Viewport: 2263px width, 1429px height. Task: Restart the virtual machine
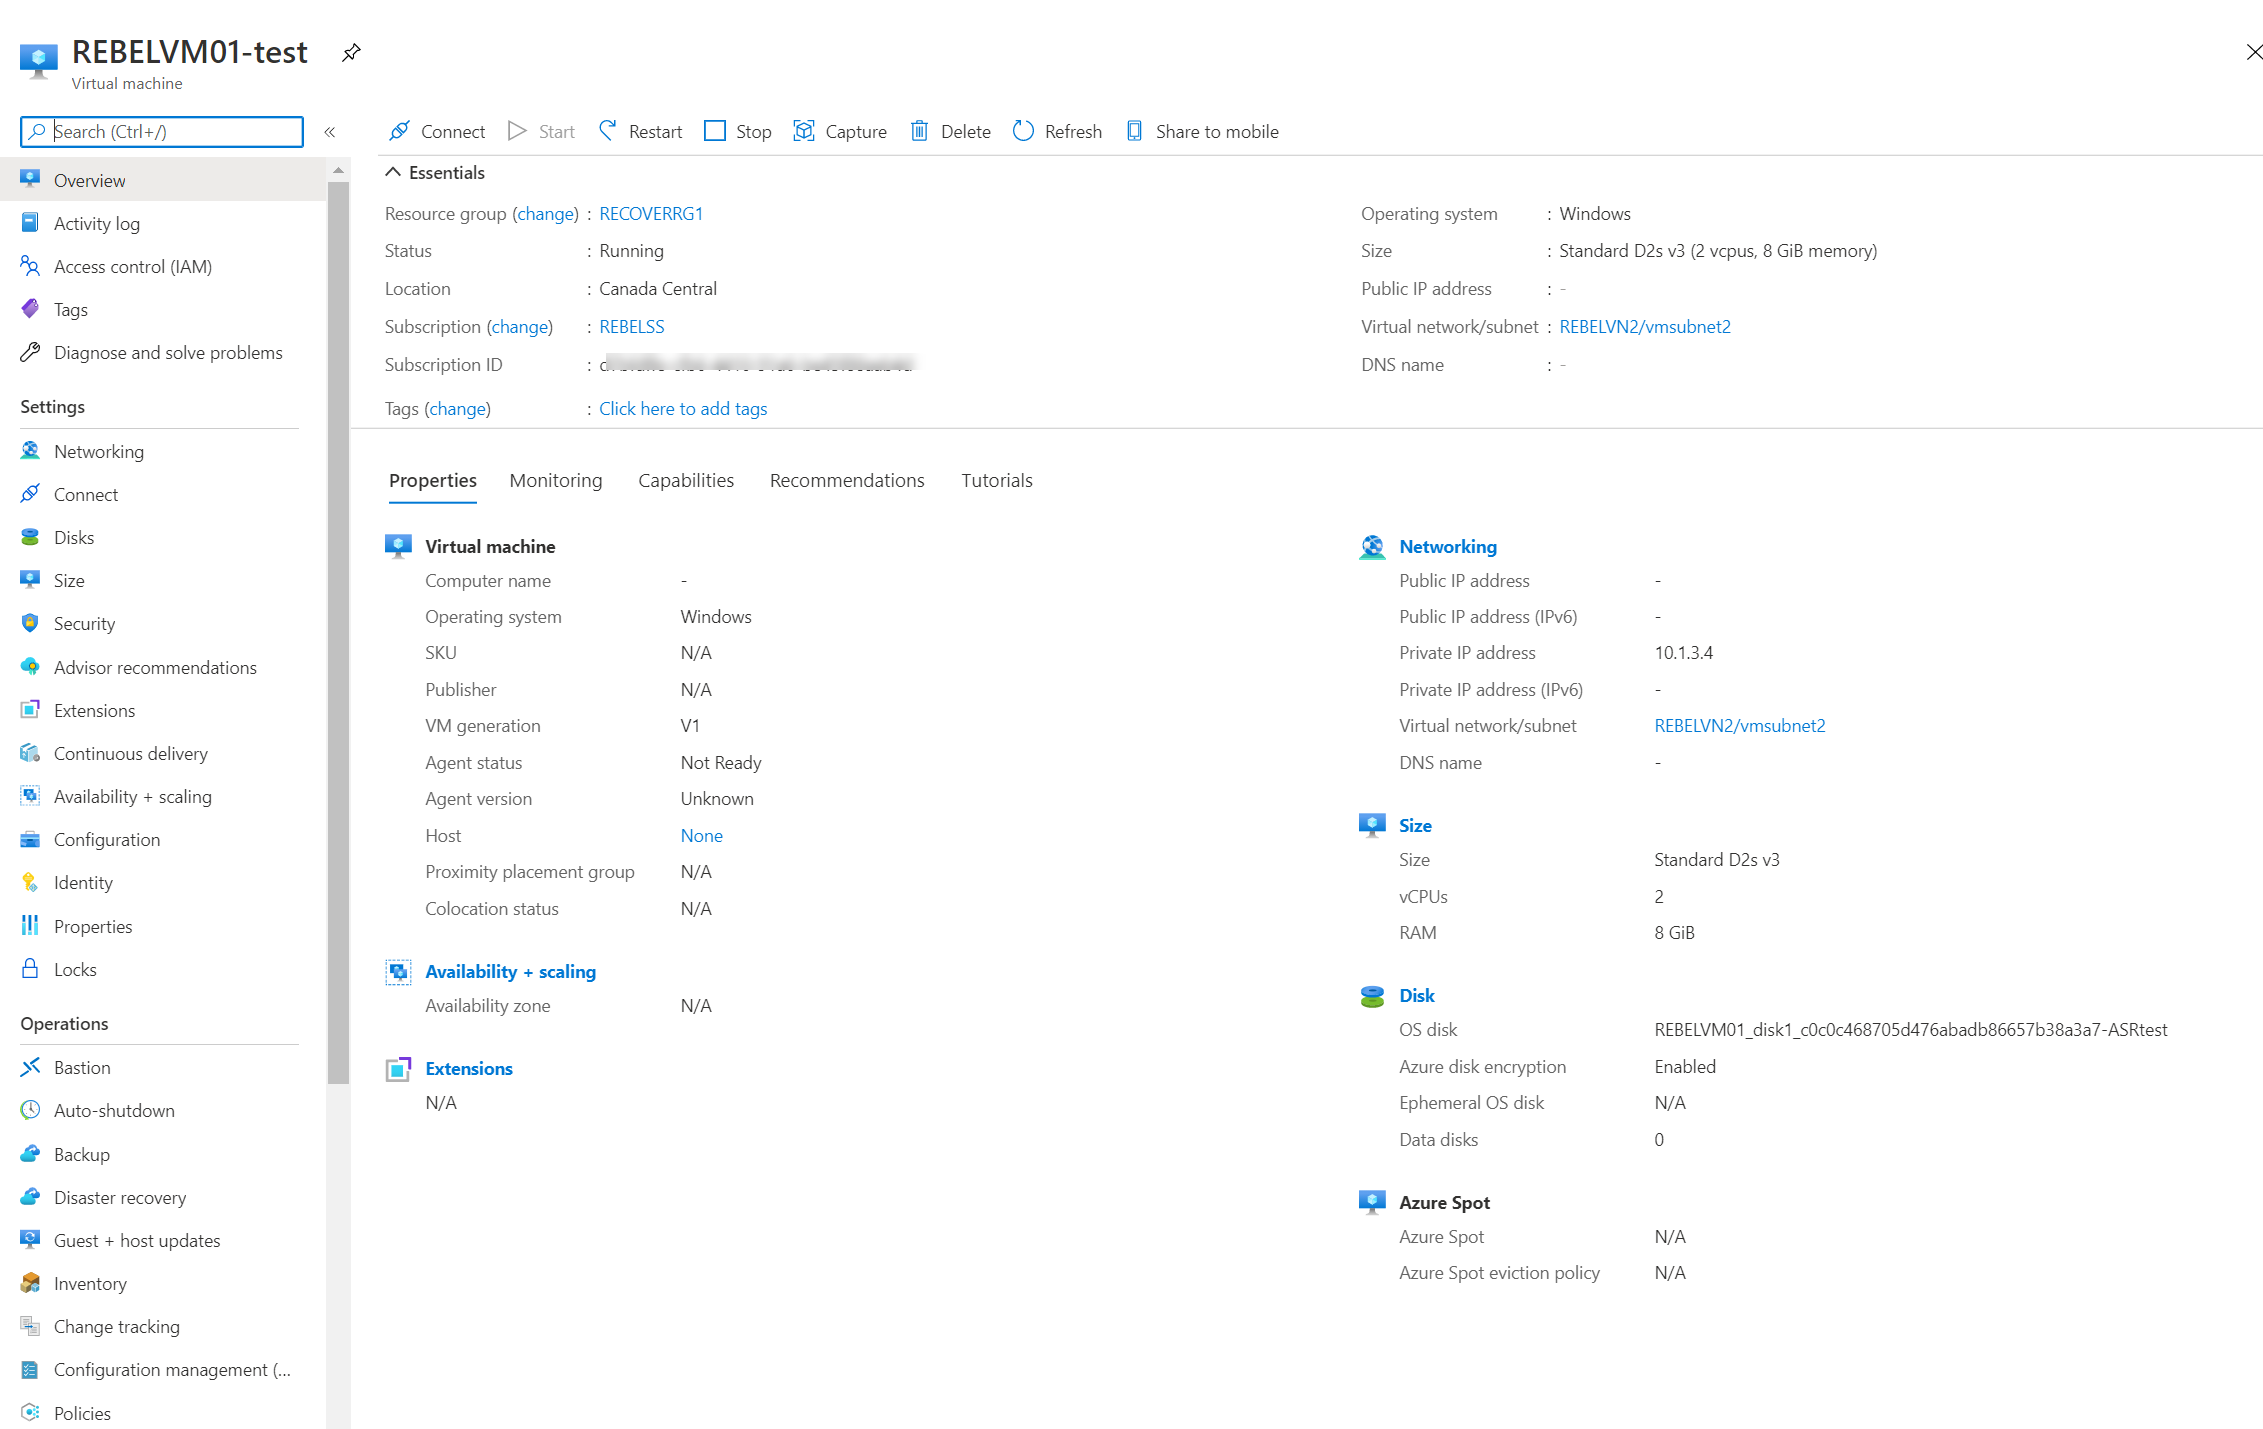coord(640,131)
